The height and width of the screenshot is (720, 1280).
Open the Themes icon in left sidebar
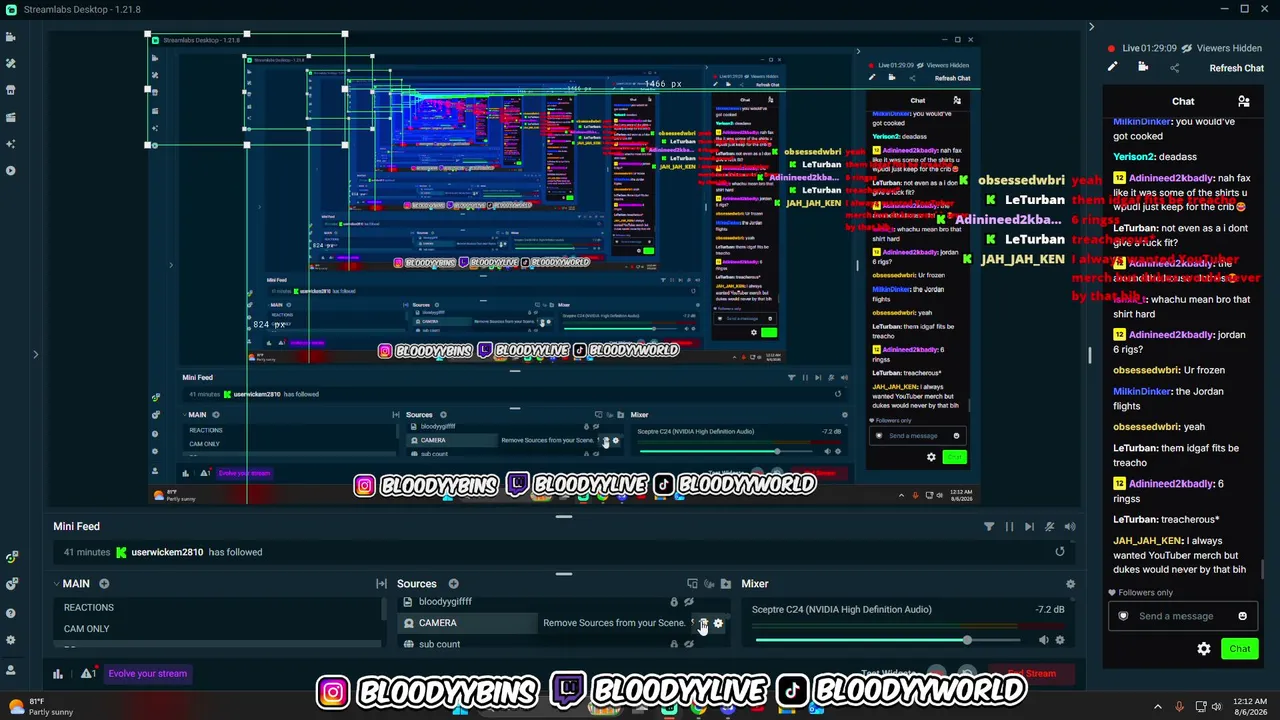click(x=10, y=63)
